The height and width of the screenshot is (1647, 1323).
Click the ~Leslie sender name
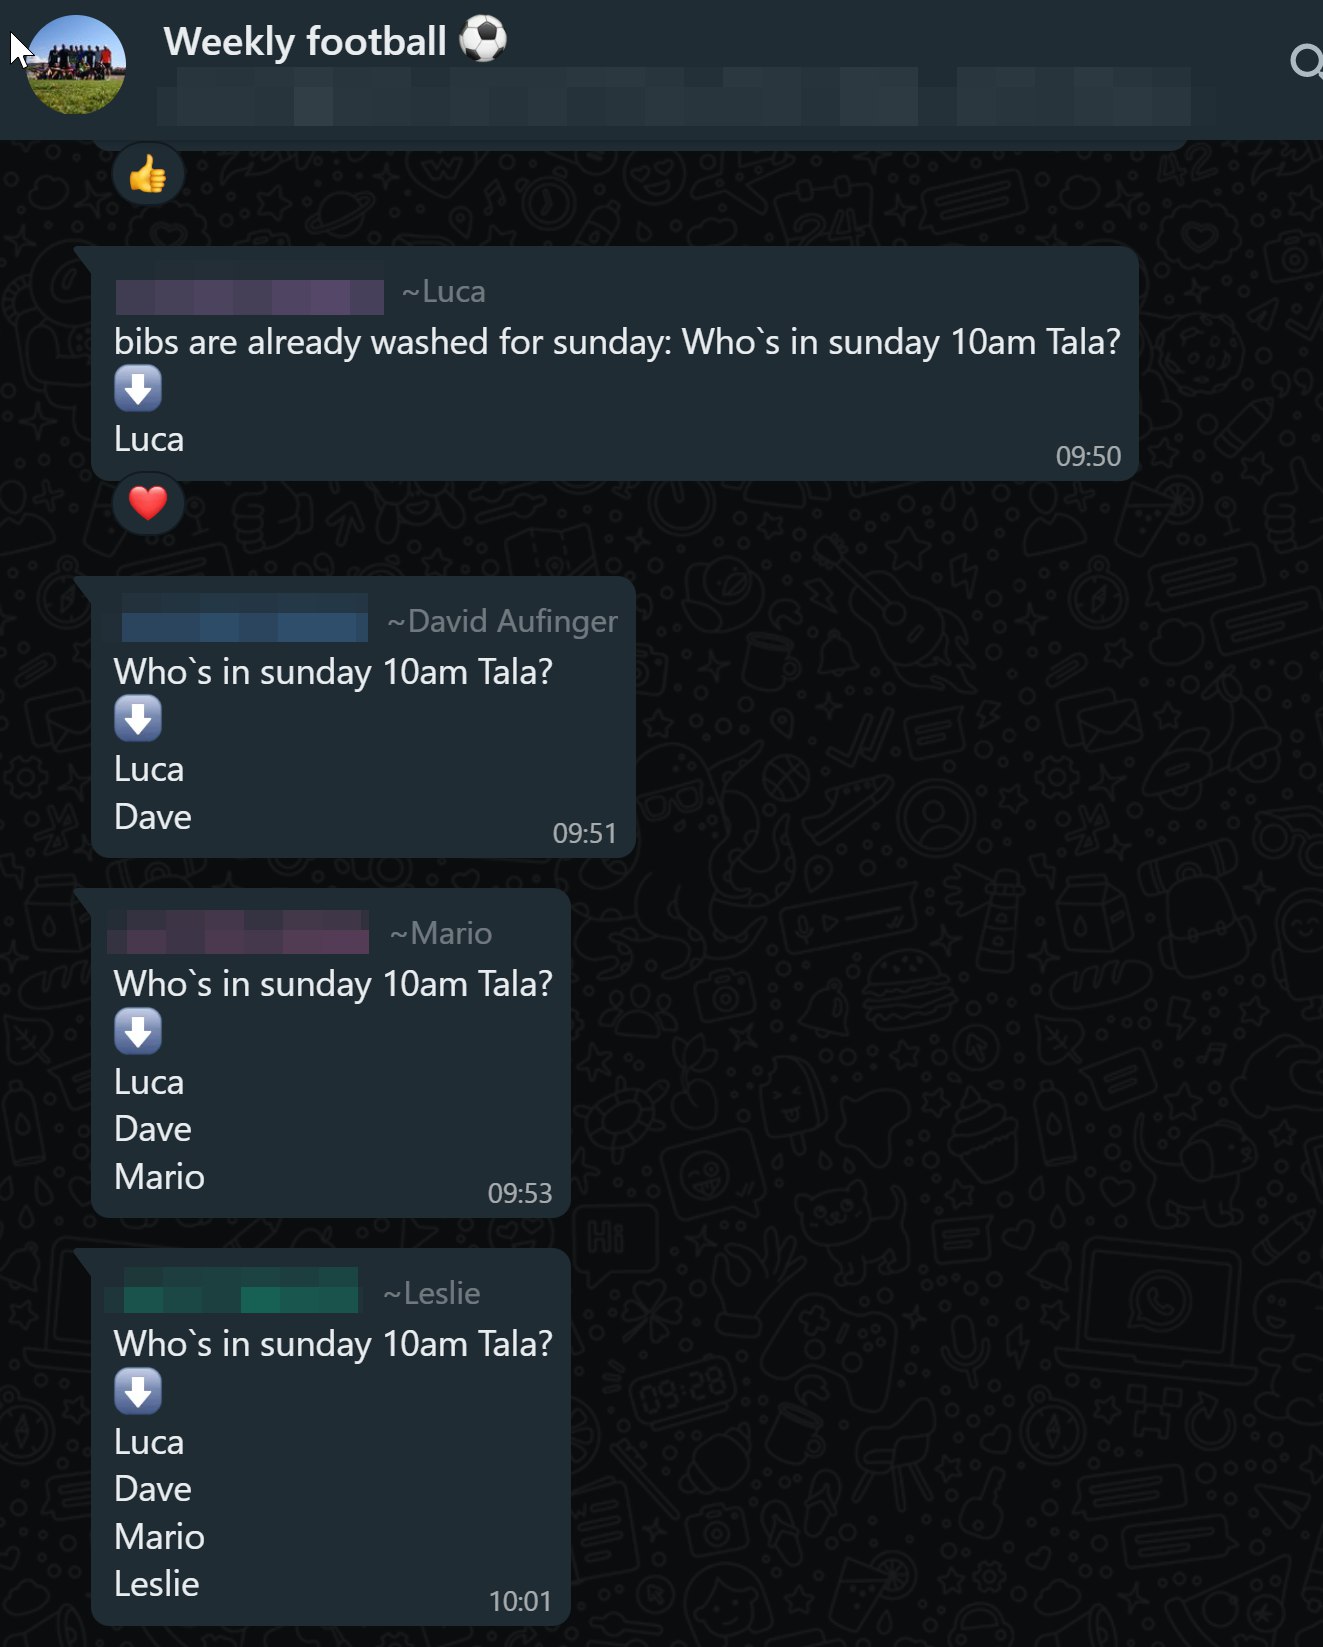coord(432,1294)
